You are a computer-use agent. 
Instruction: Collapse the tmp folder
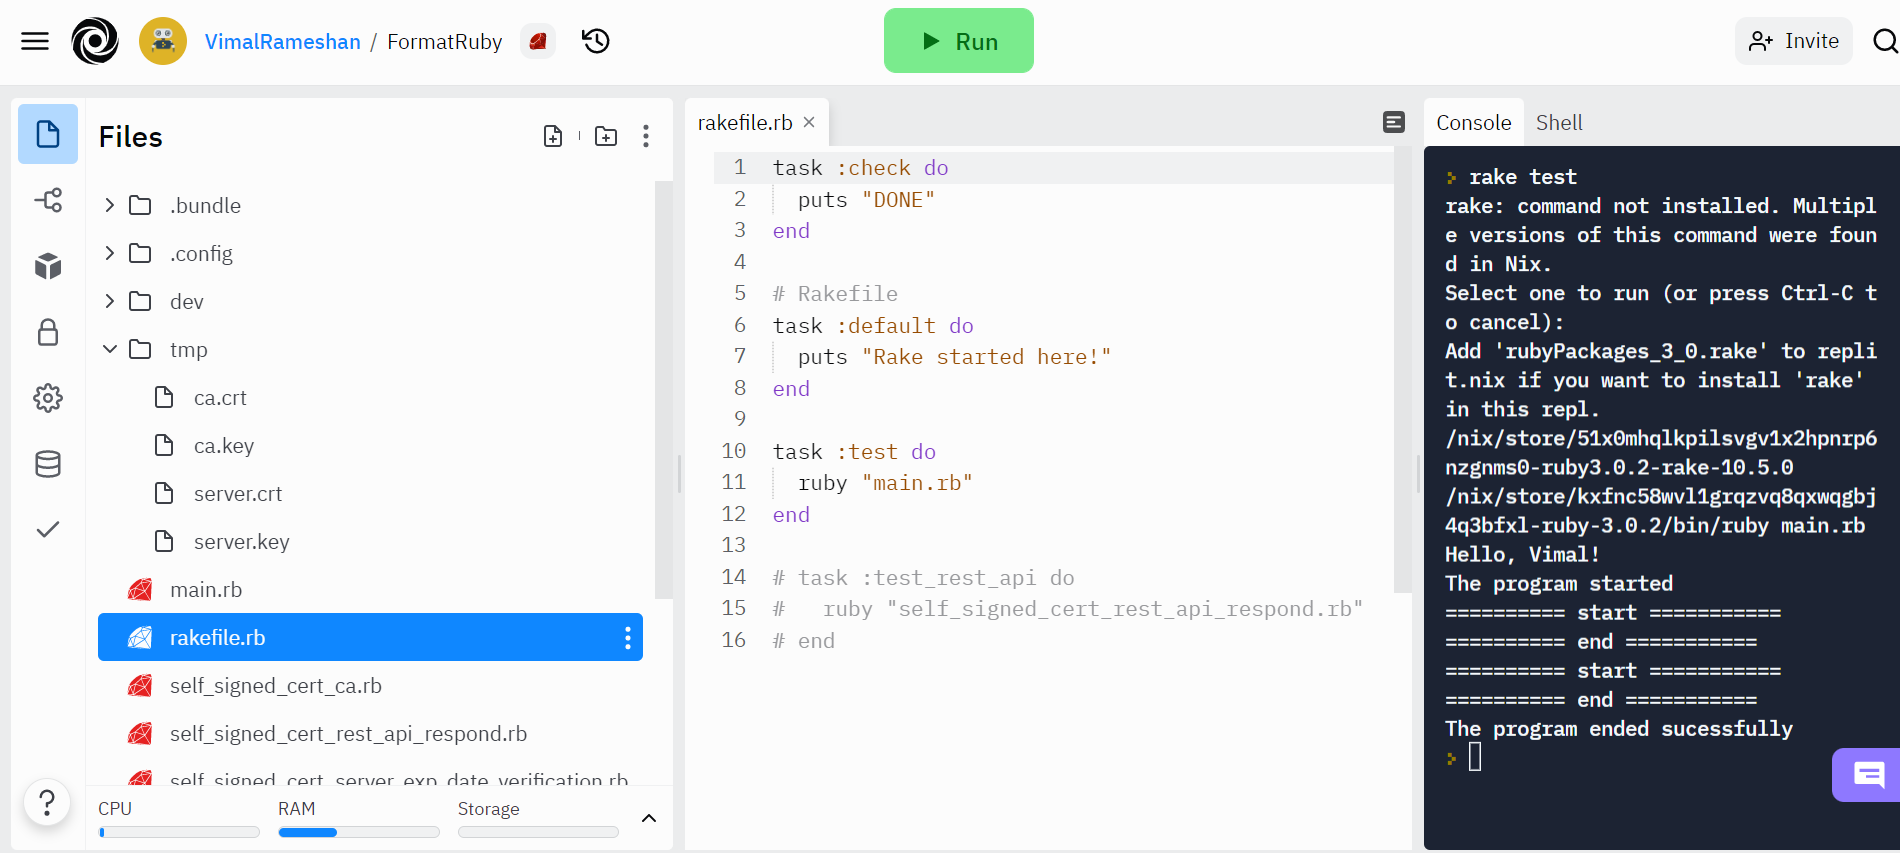click(x=109, y=349)
